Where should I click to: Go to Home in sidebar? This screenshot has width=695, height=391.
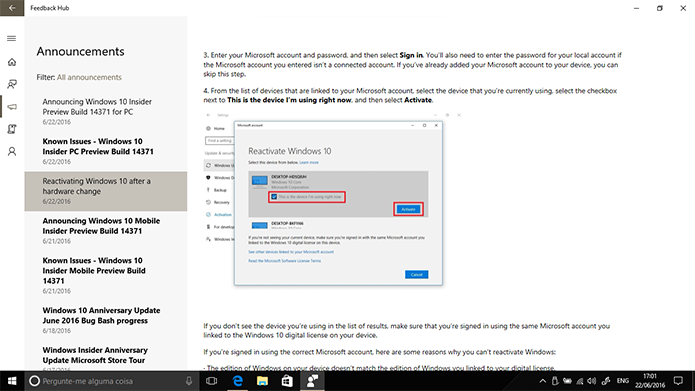[12, 62]
